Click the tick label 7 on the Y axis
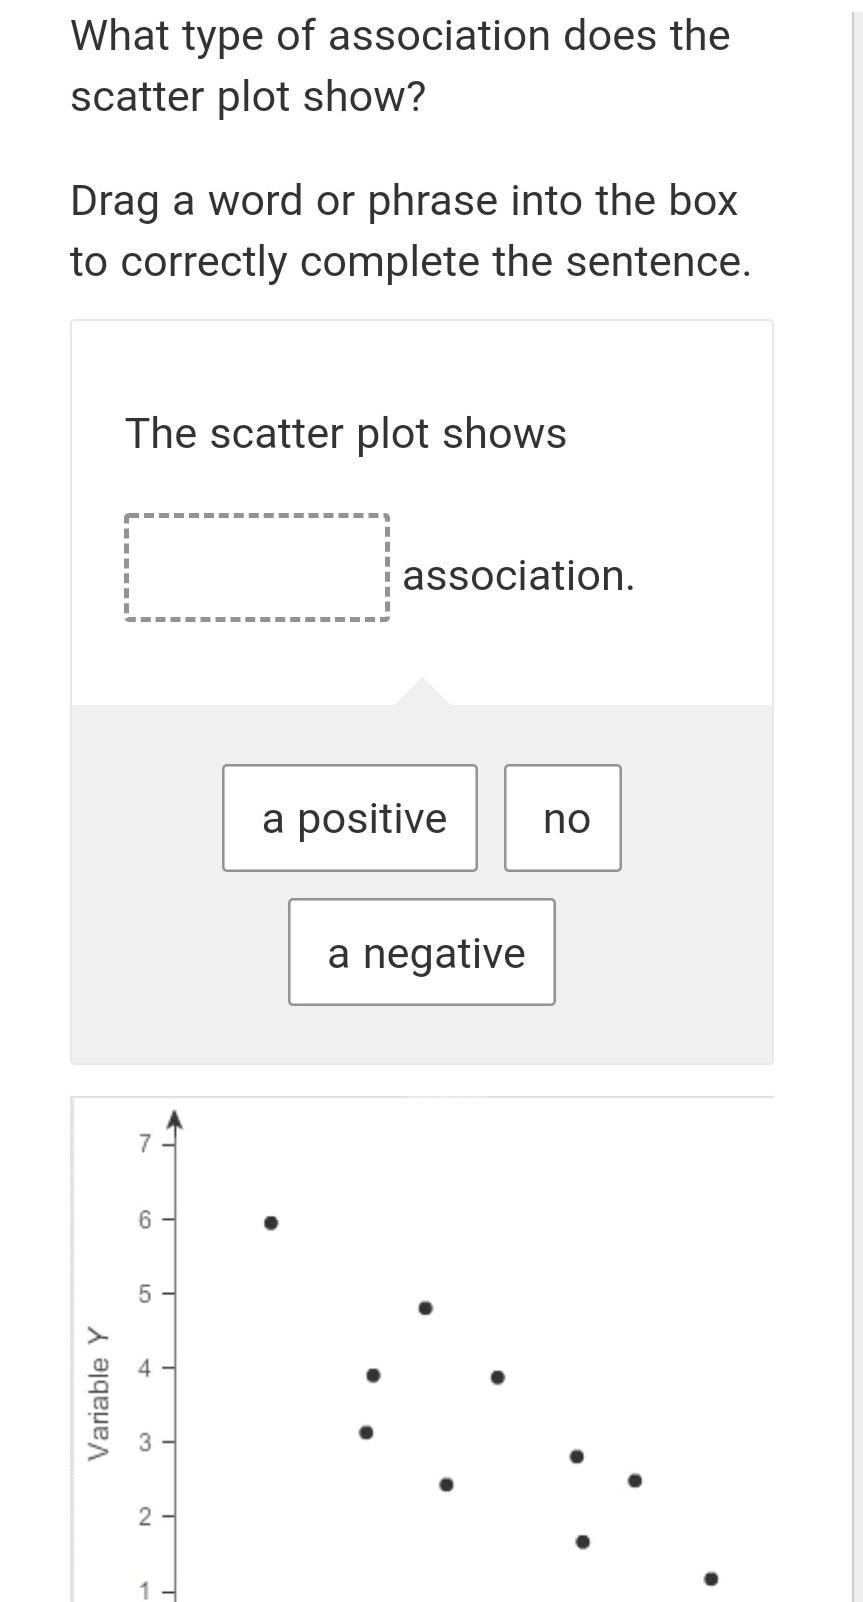 pyautogui.click(x=144, y=1143)
